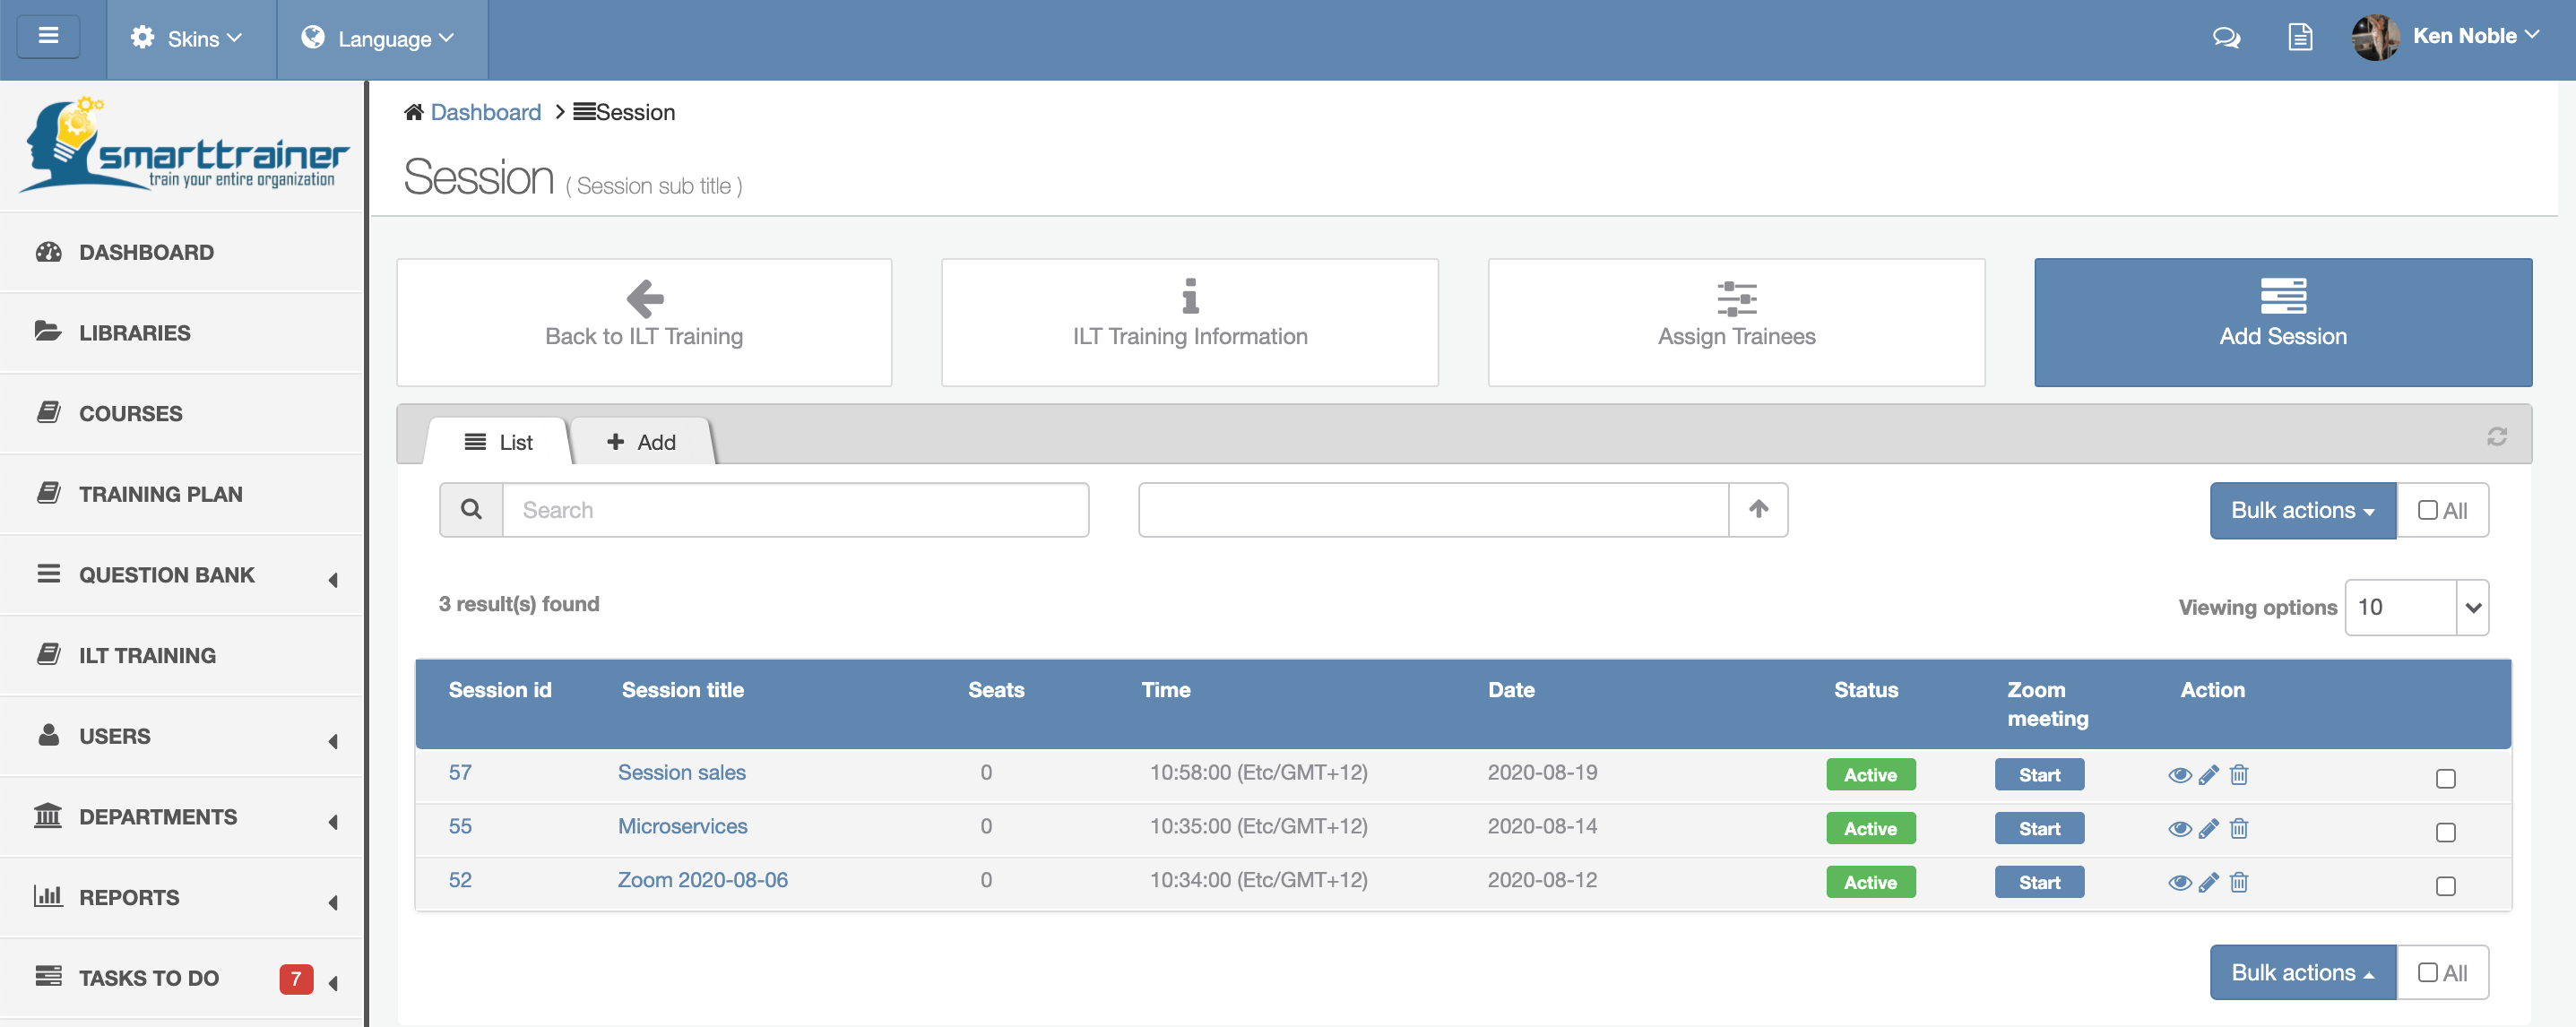Open the top Bulk actions dropdown
The width and height of the screenshot is (2576, 1027).
pos(2302,510)
